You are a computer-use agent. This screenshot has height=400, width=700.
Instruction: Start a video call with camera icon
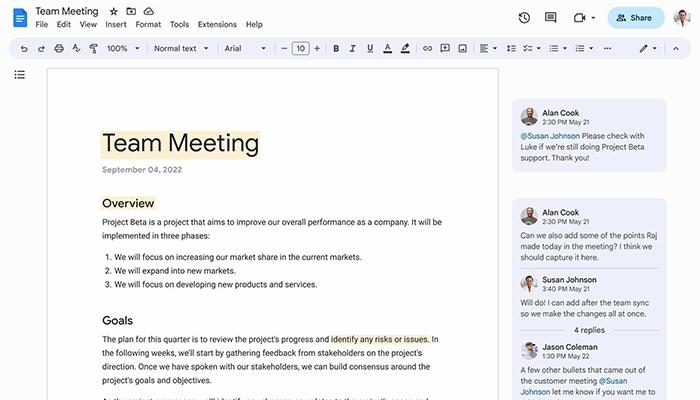pyautogui.click(x=579, y=18)
